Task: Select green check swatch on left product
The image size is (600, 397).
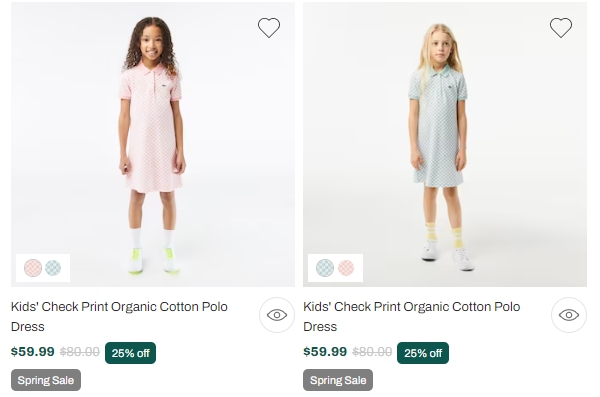Action: coord(53,268)
